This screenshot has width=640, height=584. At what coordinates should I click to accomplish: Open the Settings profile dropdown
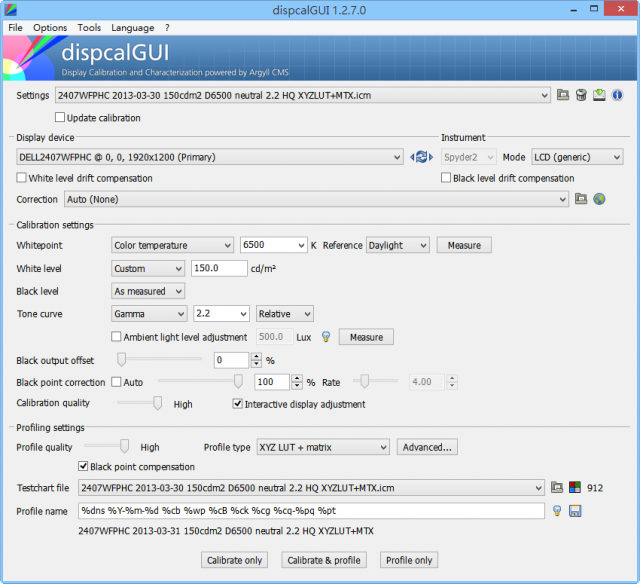tap(303, 95)
